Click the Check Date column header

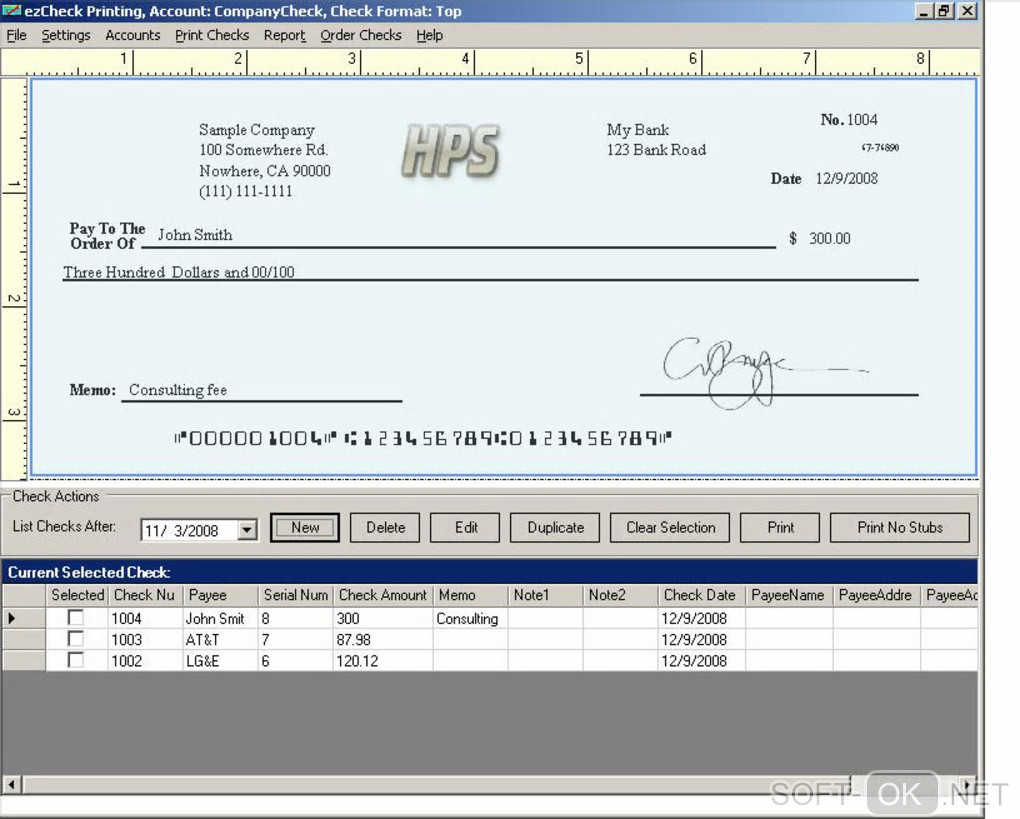(702, 595)
